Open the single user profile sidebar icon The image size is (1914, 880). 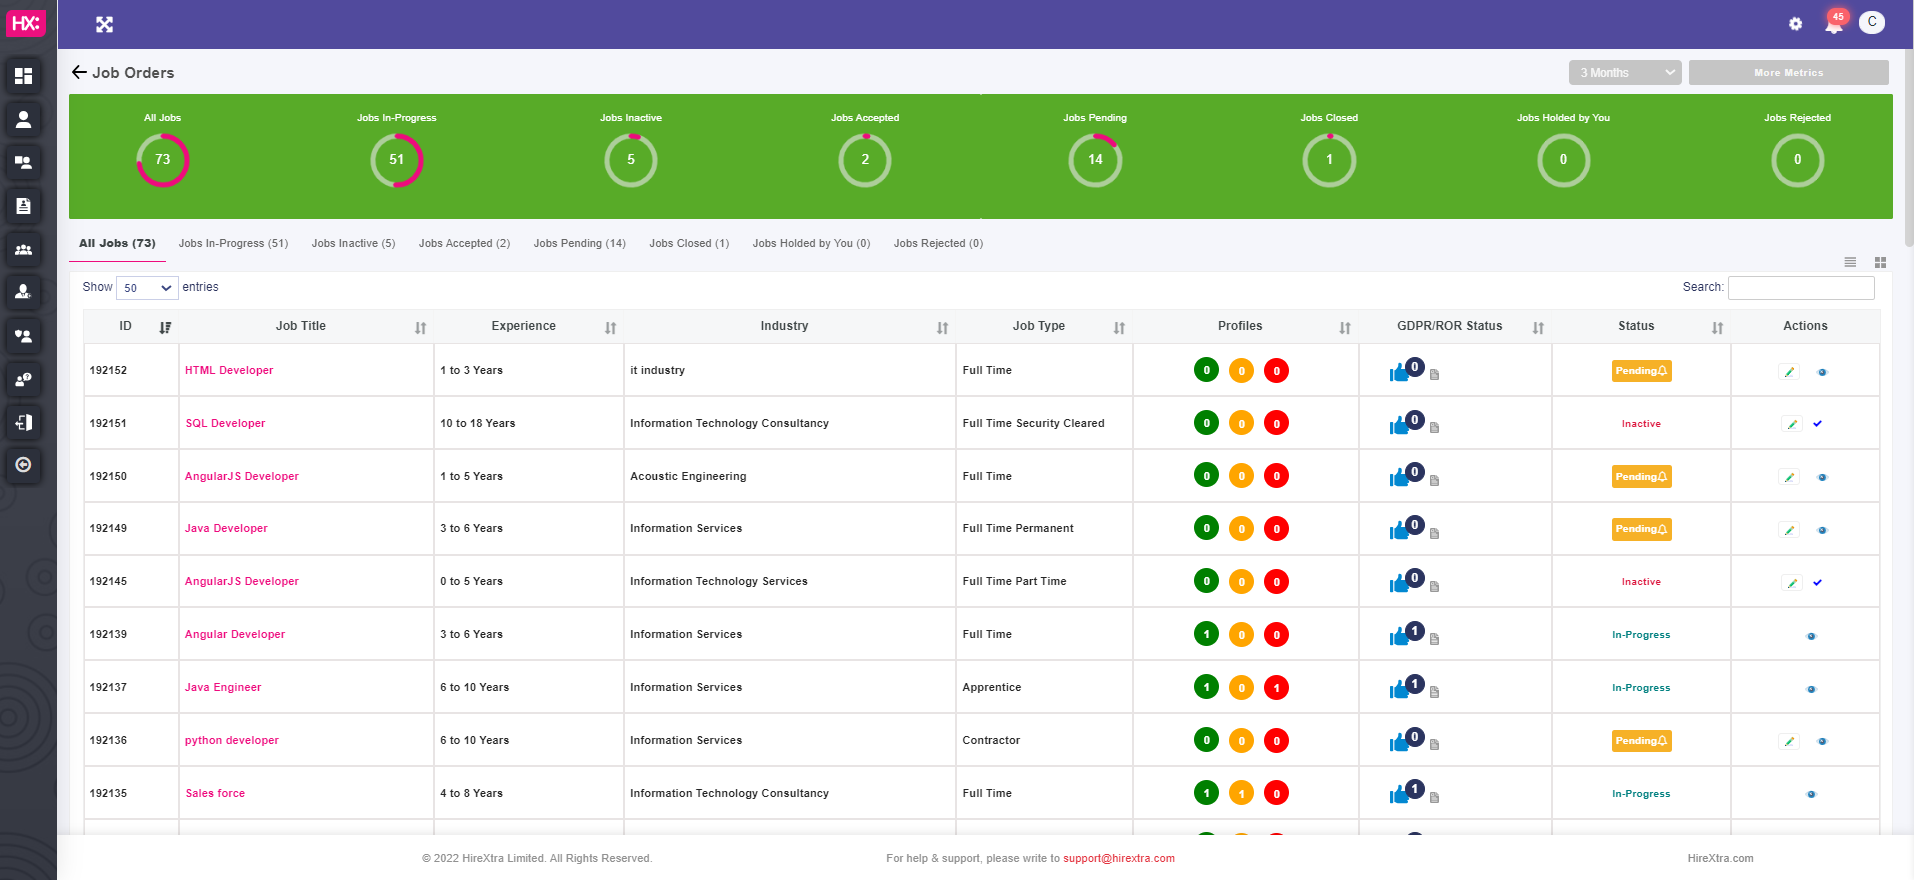click(23, 119)
